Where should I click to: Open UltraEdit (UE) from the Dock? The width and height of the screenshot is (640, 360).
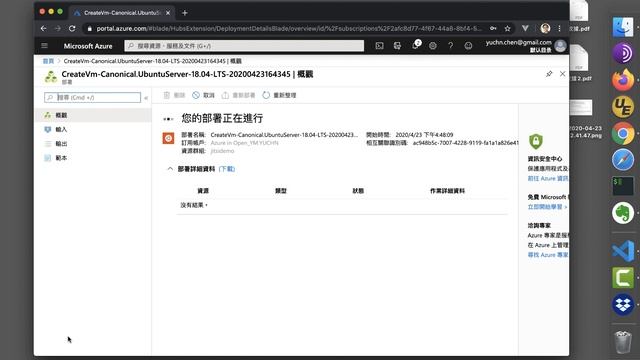(x=623, y=107)
